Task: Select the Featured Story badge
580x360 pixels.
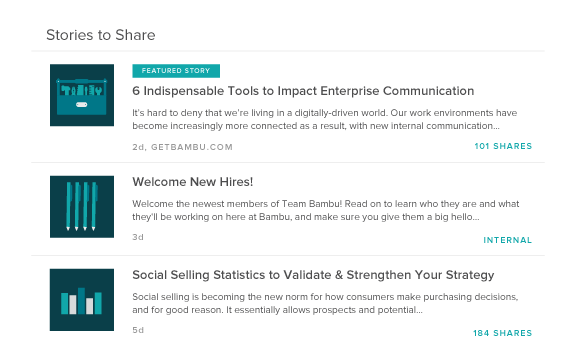Action: [176, 71]
